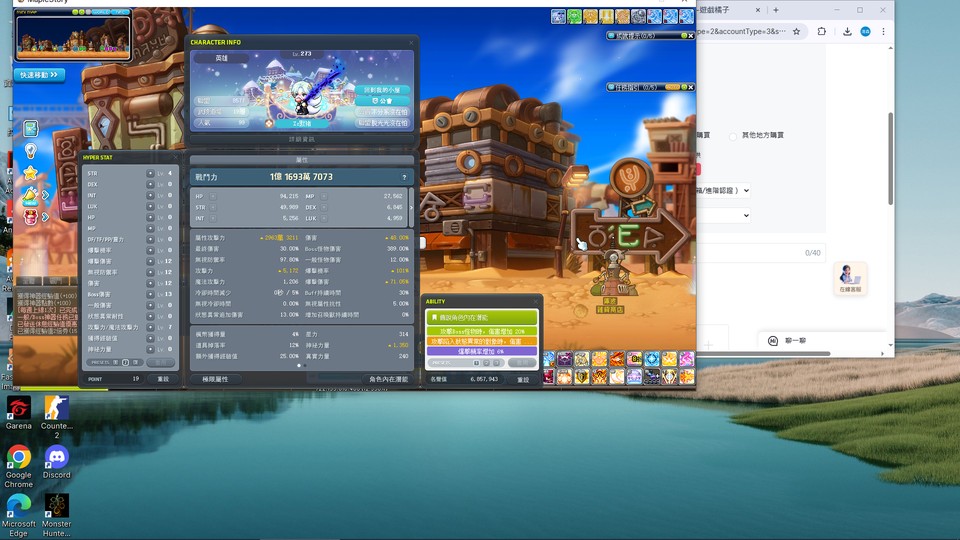Expand the stat panel side arrow next to MP
The image size is (960, 540).
click(x=411, y=208)
